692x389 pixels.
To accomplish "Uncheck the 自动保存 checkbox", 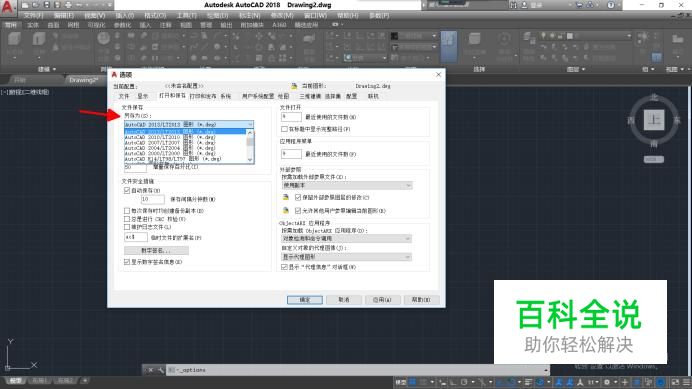I will [127, 190].
